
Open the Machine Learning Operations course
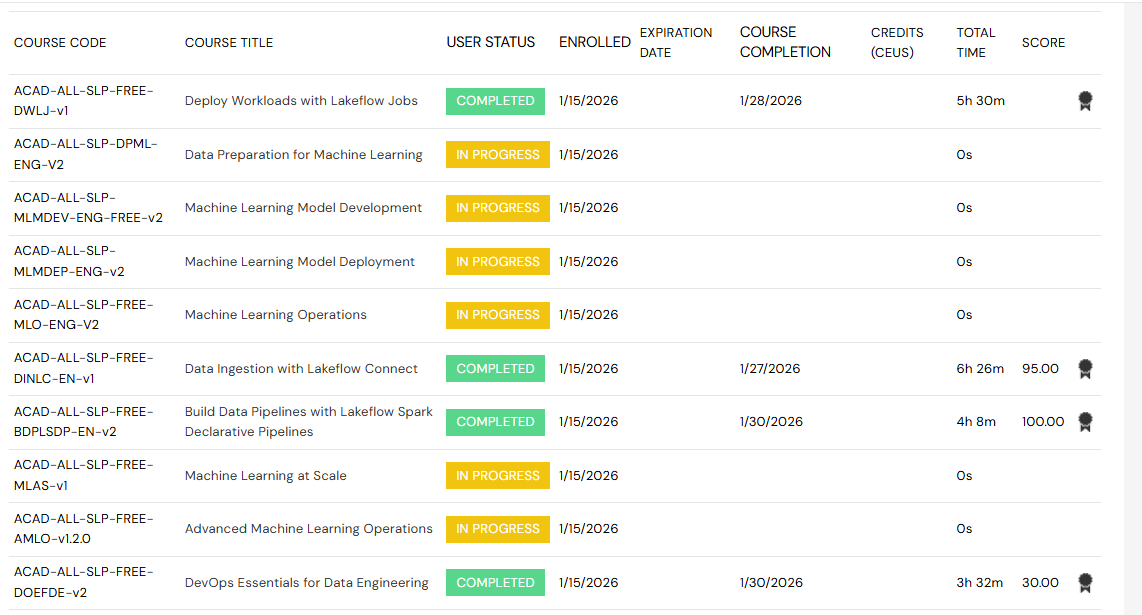point(275,315)
